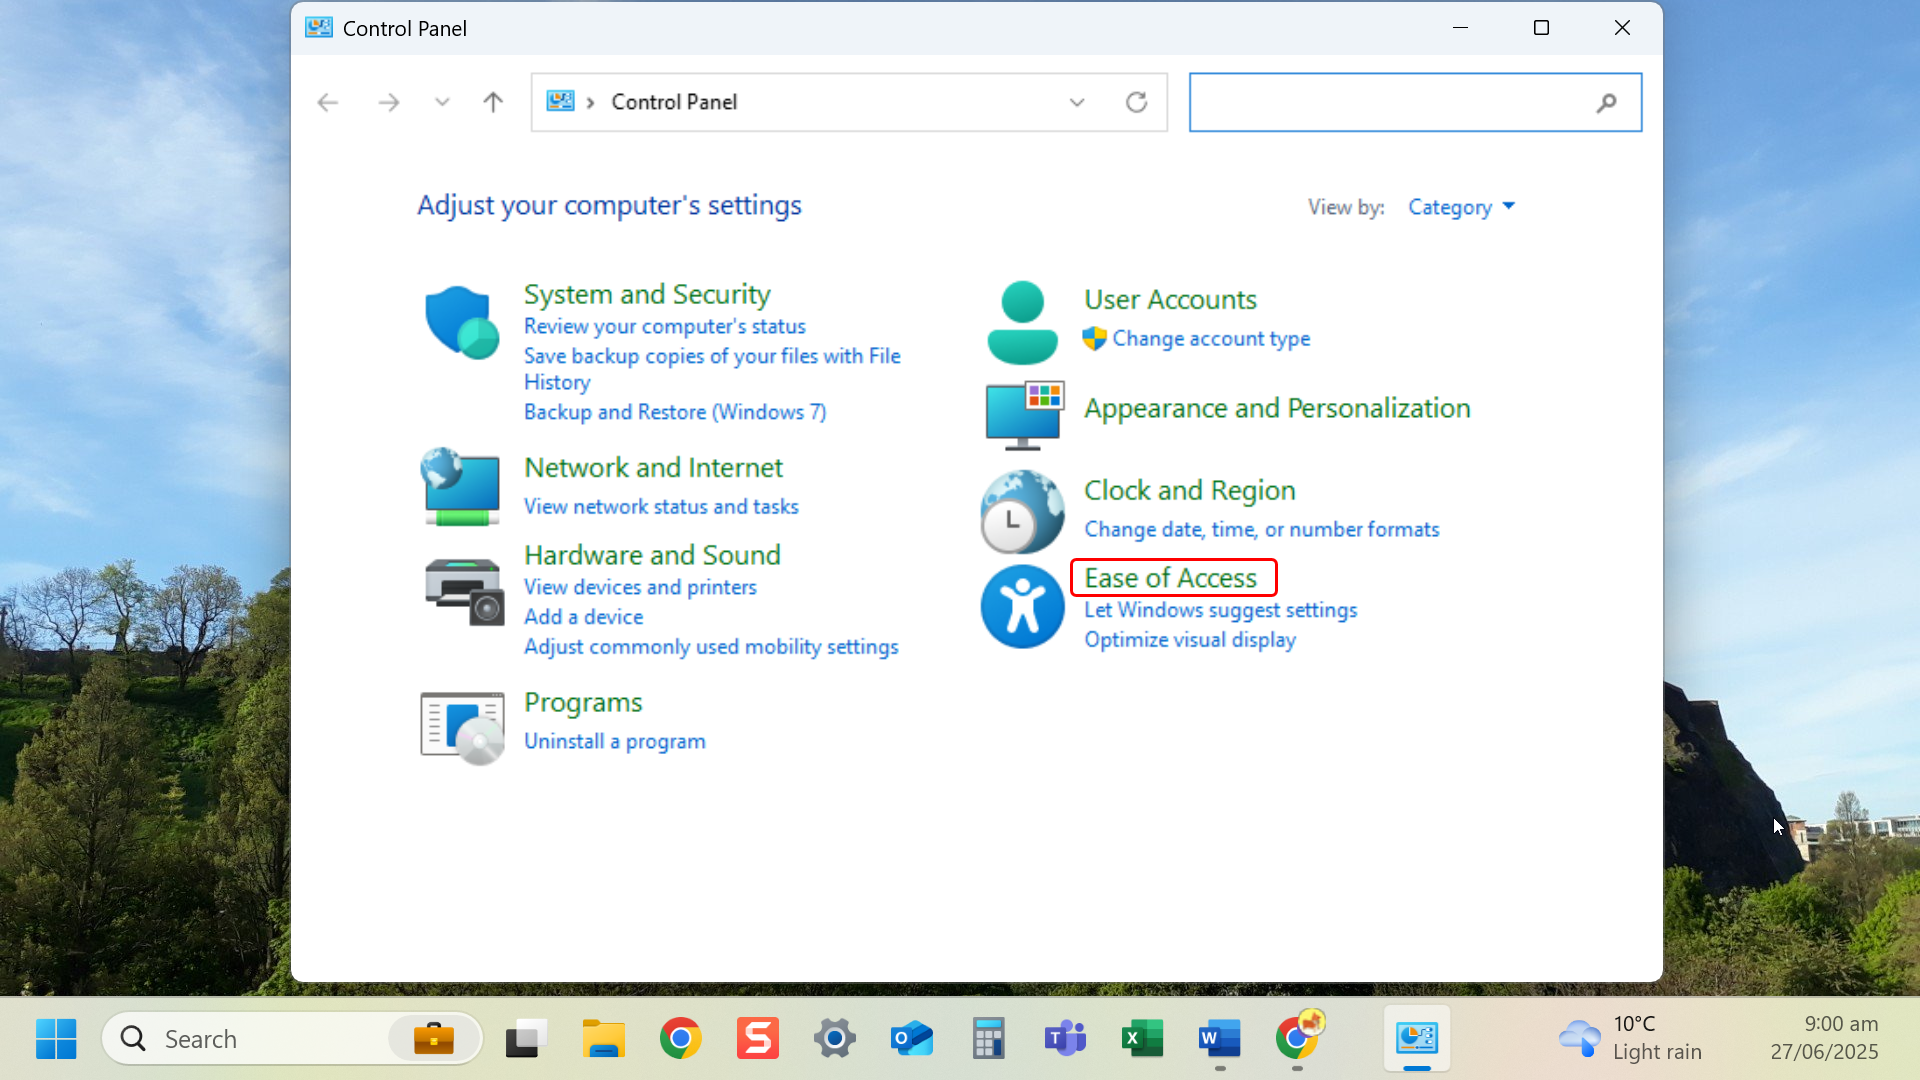Screen dimensions: 1920x1080
Task: Launch File Explorer from the taskbar
Action: point(603,1039)
